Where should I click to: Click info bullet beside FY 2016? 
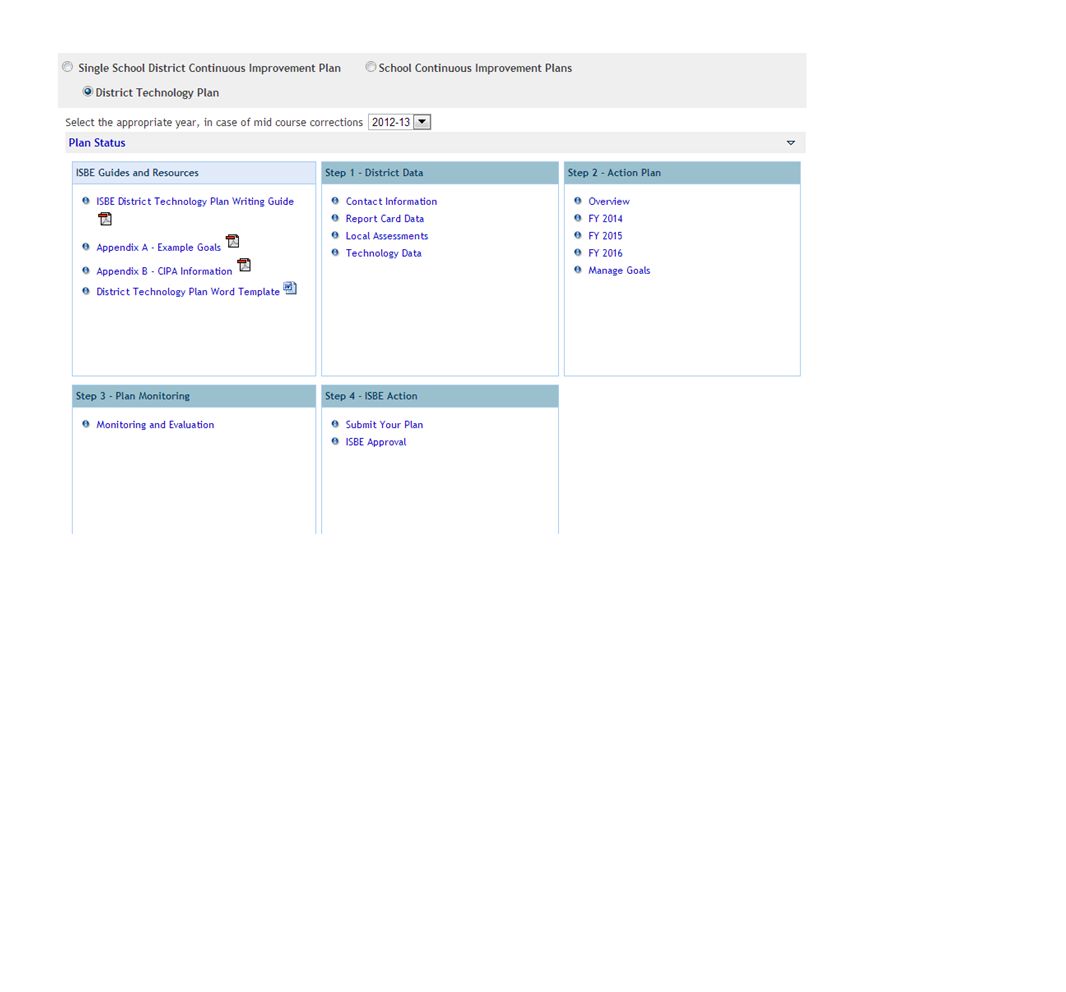[x=578, y=252]
